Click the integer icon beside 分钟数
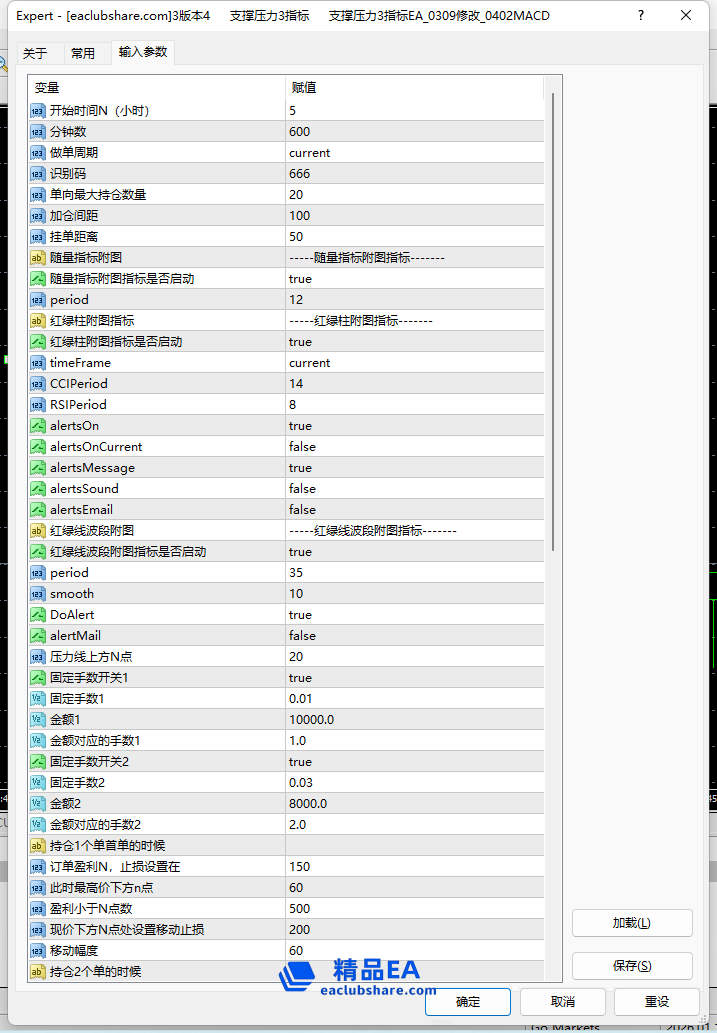Viewport: 717px width, 1033px height. [x=38, y=132]
